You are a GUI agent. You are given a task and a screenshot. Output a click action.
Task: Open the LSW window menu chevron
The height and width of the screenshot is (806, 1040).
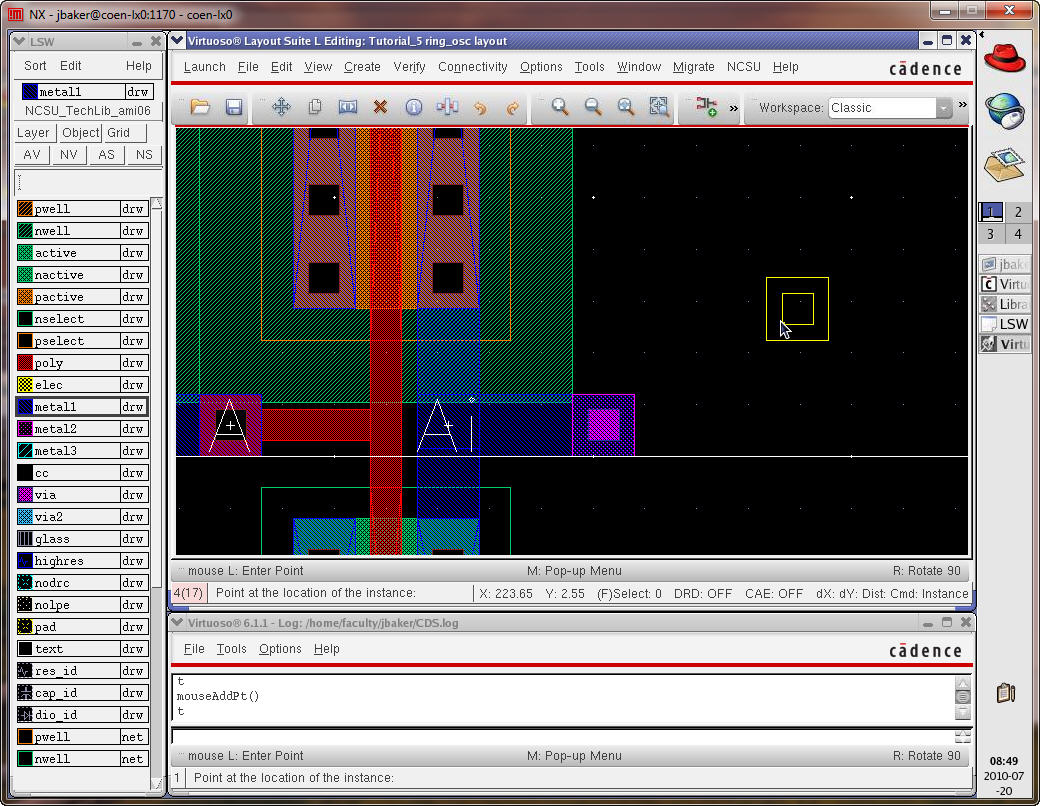pos(20,41)
